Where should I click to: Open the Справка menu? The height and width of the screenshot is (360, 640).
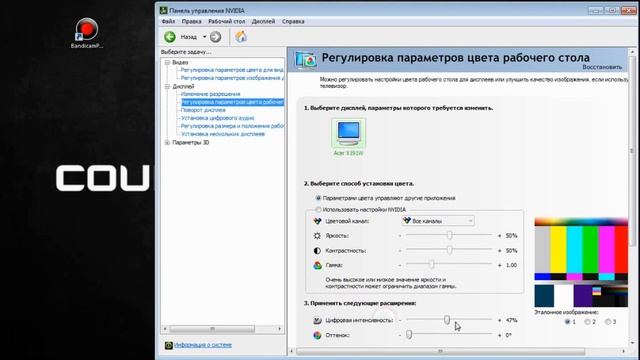point(293,21)
